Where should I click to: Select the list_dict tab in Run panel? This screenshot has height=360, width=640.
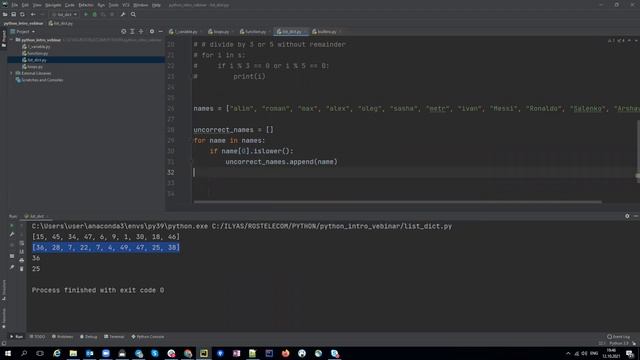(36, 216)
